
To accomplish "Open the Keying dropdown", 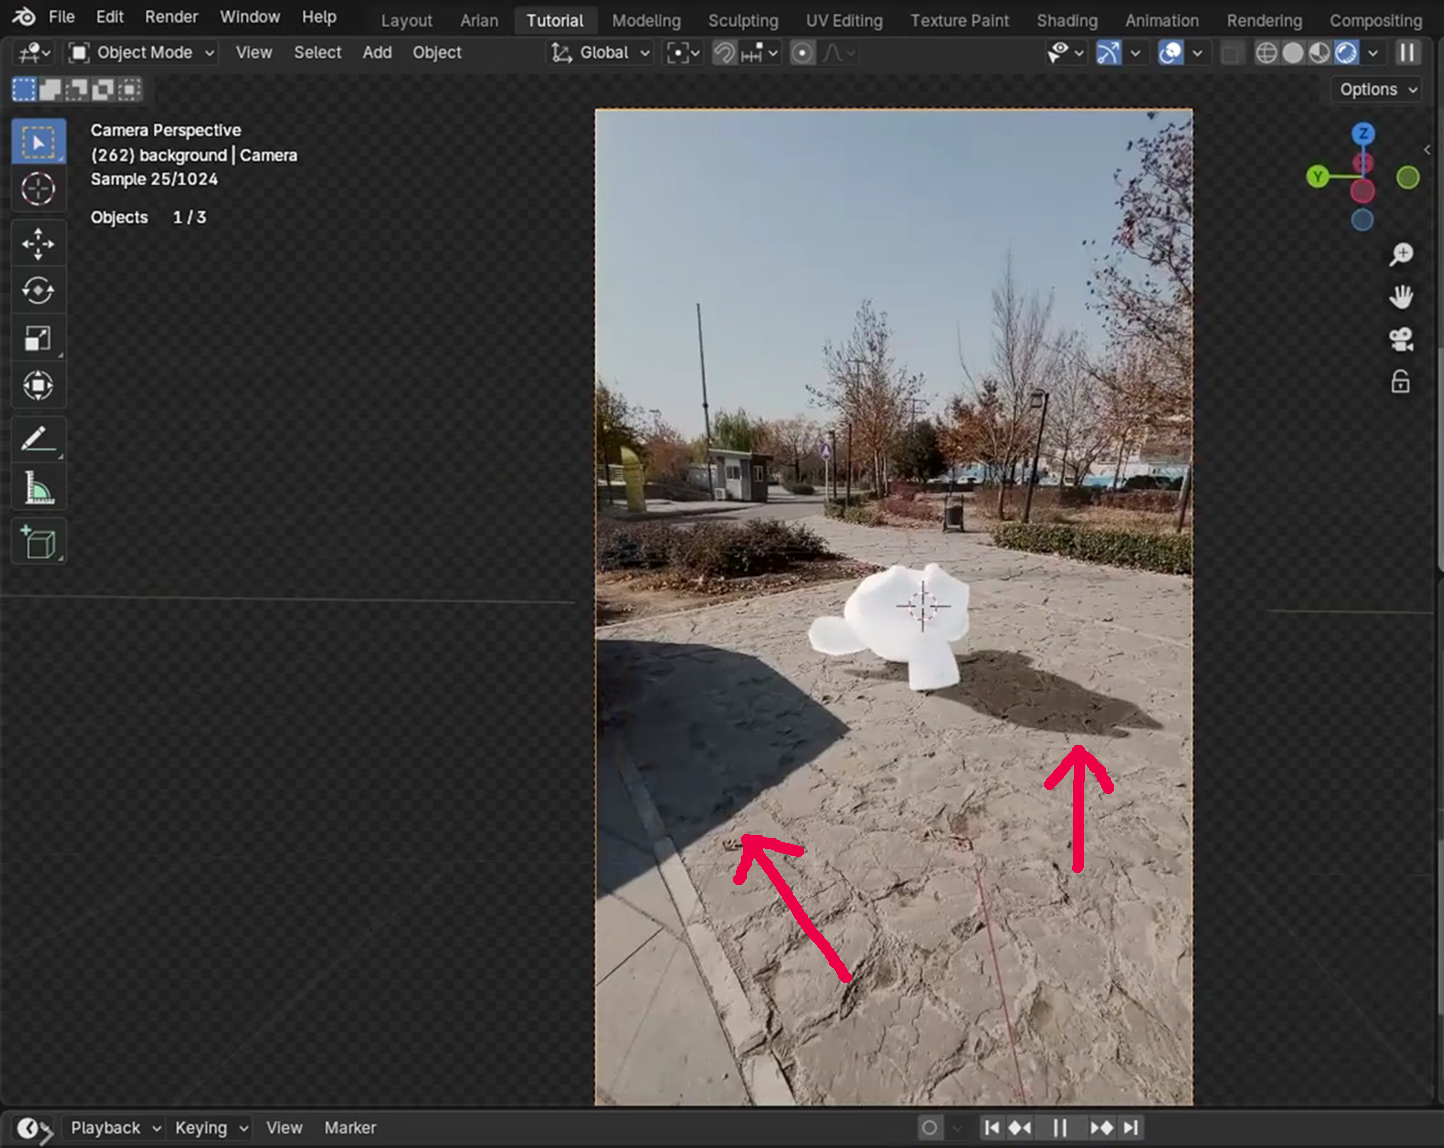I will coord(211,1128).
